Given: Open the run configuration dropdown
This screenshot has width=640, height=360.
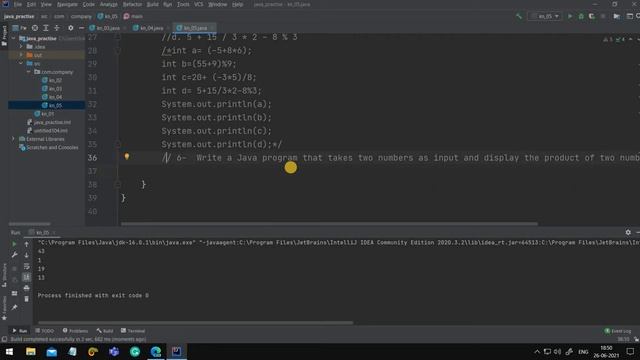Looking at the screenshot, I should pos(545,16).
